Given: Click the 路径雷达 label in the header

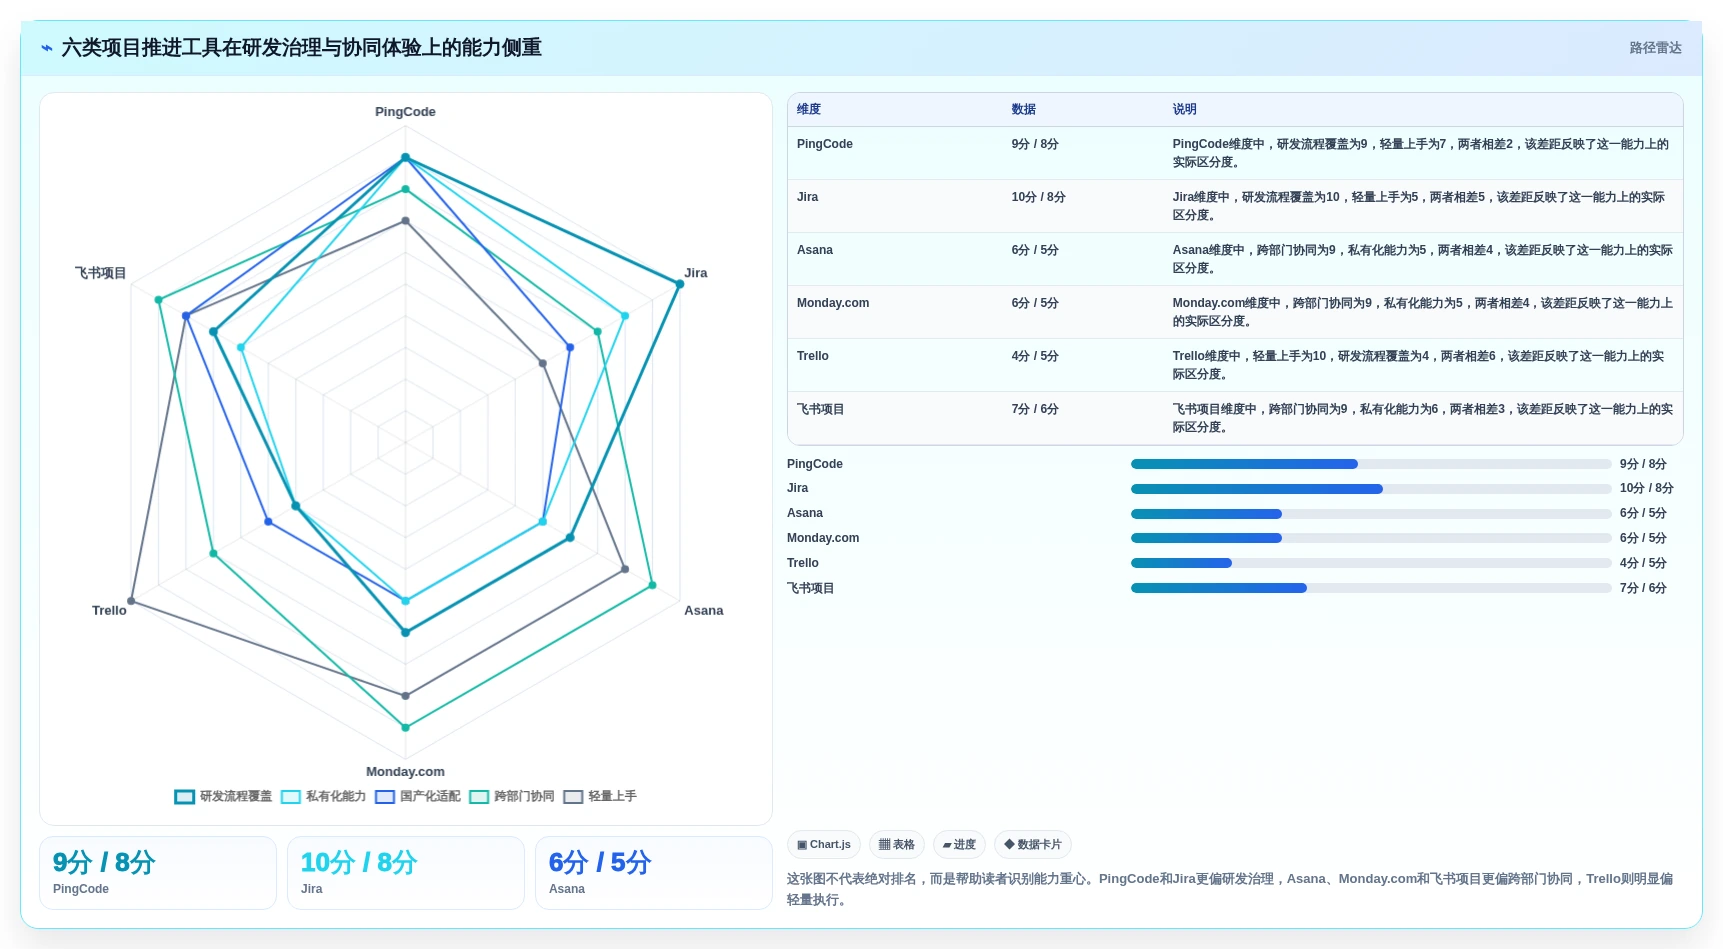Looking at the screenshot, I should [x=1655, y=48].
